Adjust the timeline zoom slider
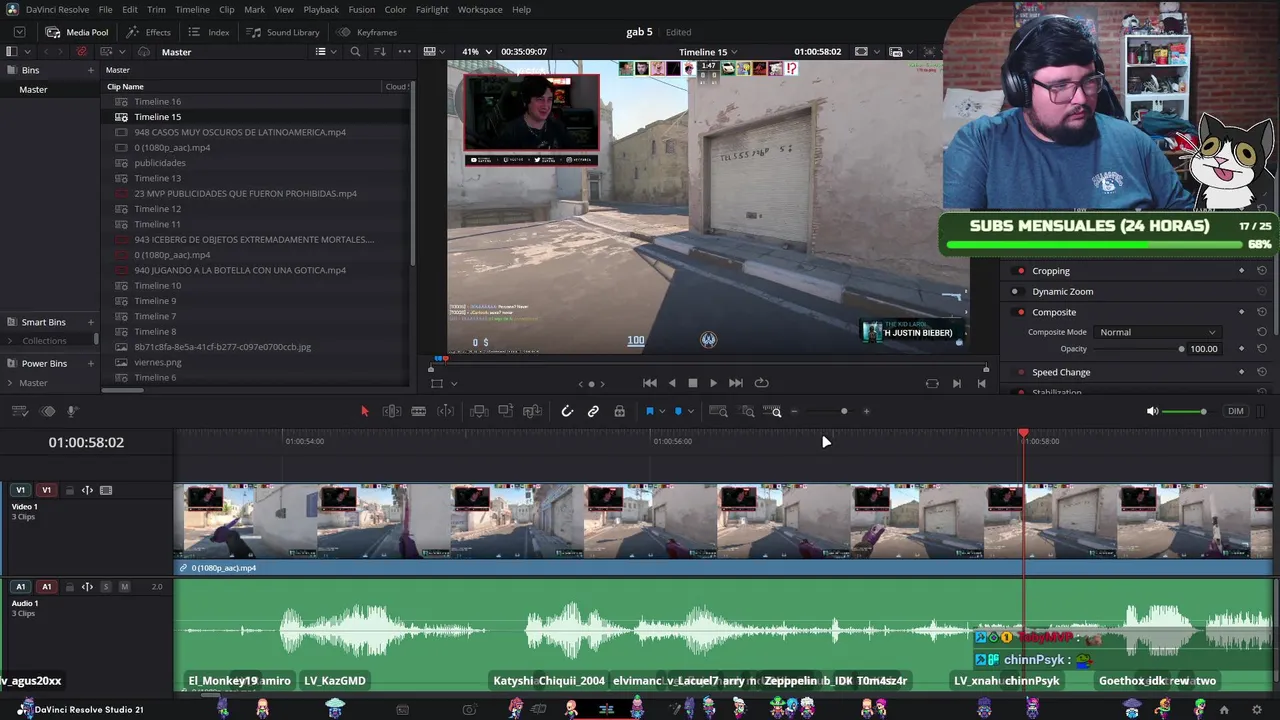1280x720 pixels. pyautogui.click(x=844, y=411)
